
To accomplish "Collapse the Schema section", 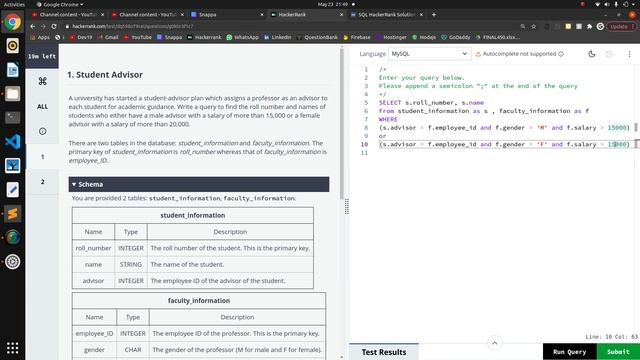I will tap(199, 184).
